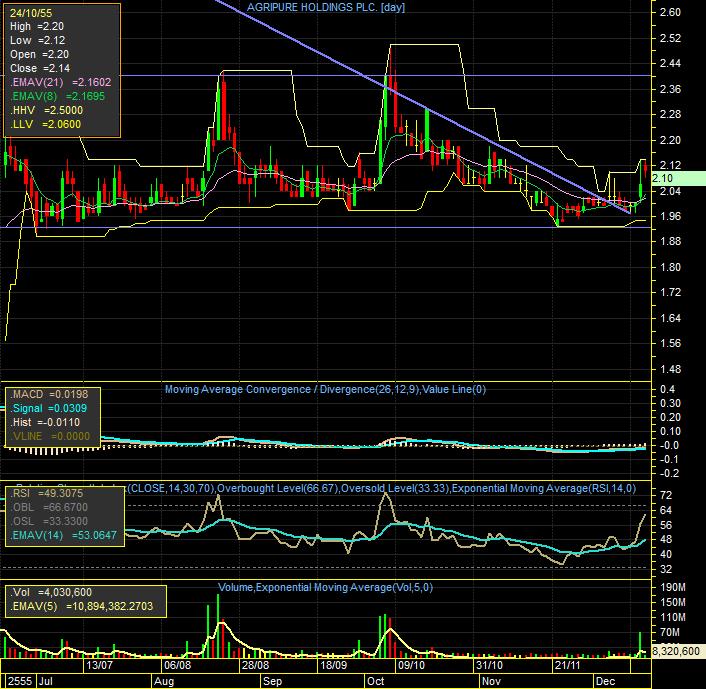Click the 72 RSI axis label
Image resolution: width=706 pixels, height=689 pixels.
666,495
